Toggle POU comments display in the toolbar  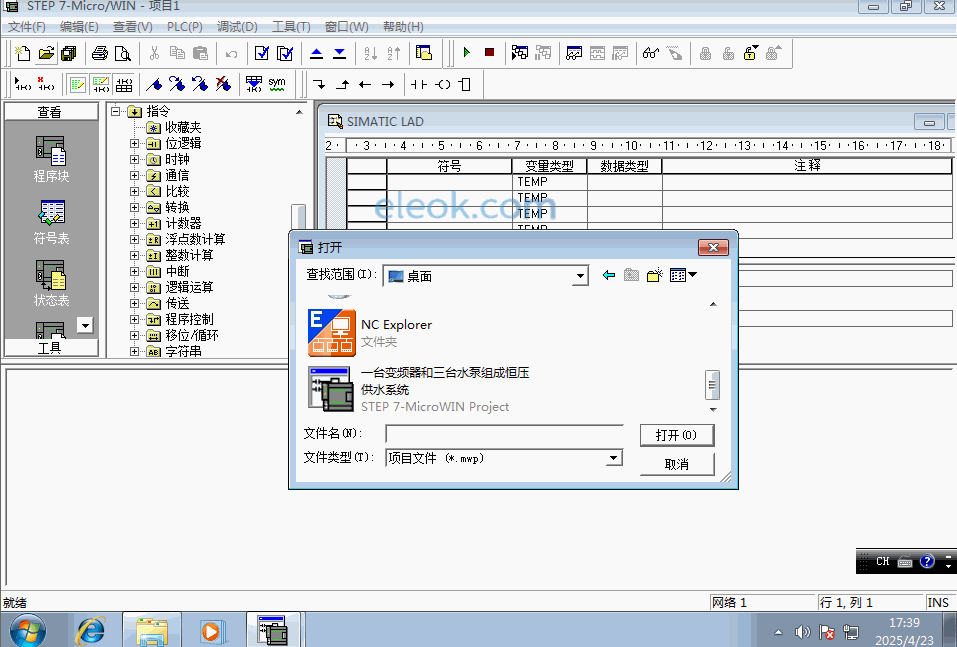pyautogui.click(x=78, y=84)
